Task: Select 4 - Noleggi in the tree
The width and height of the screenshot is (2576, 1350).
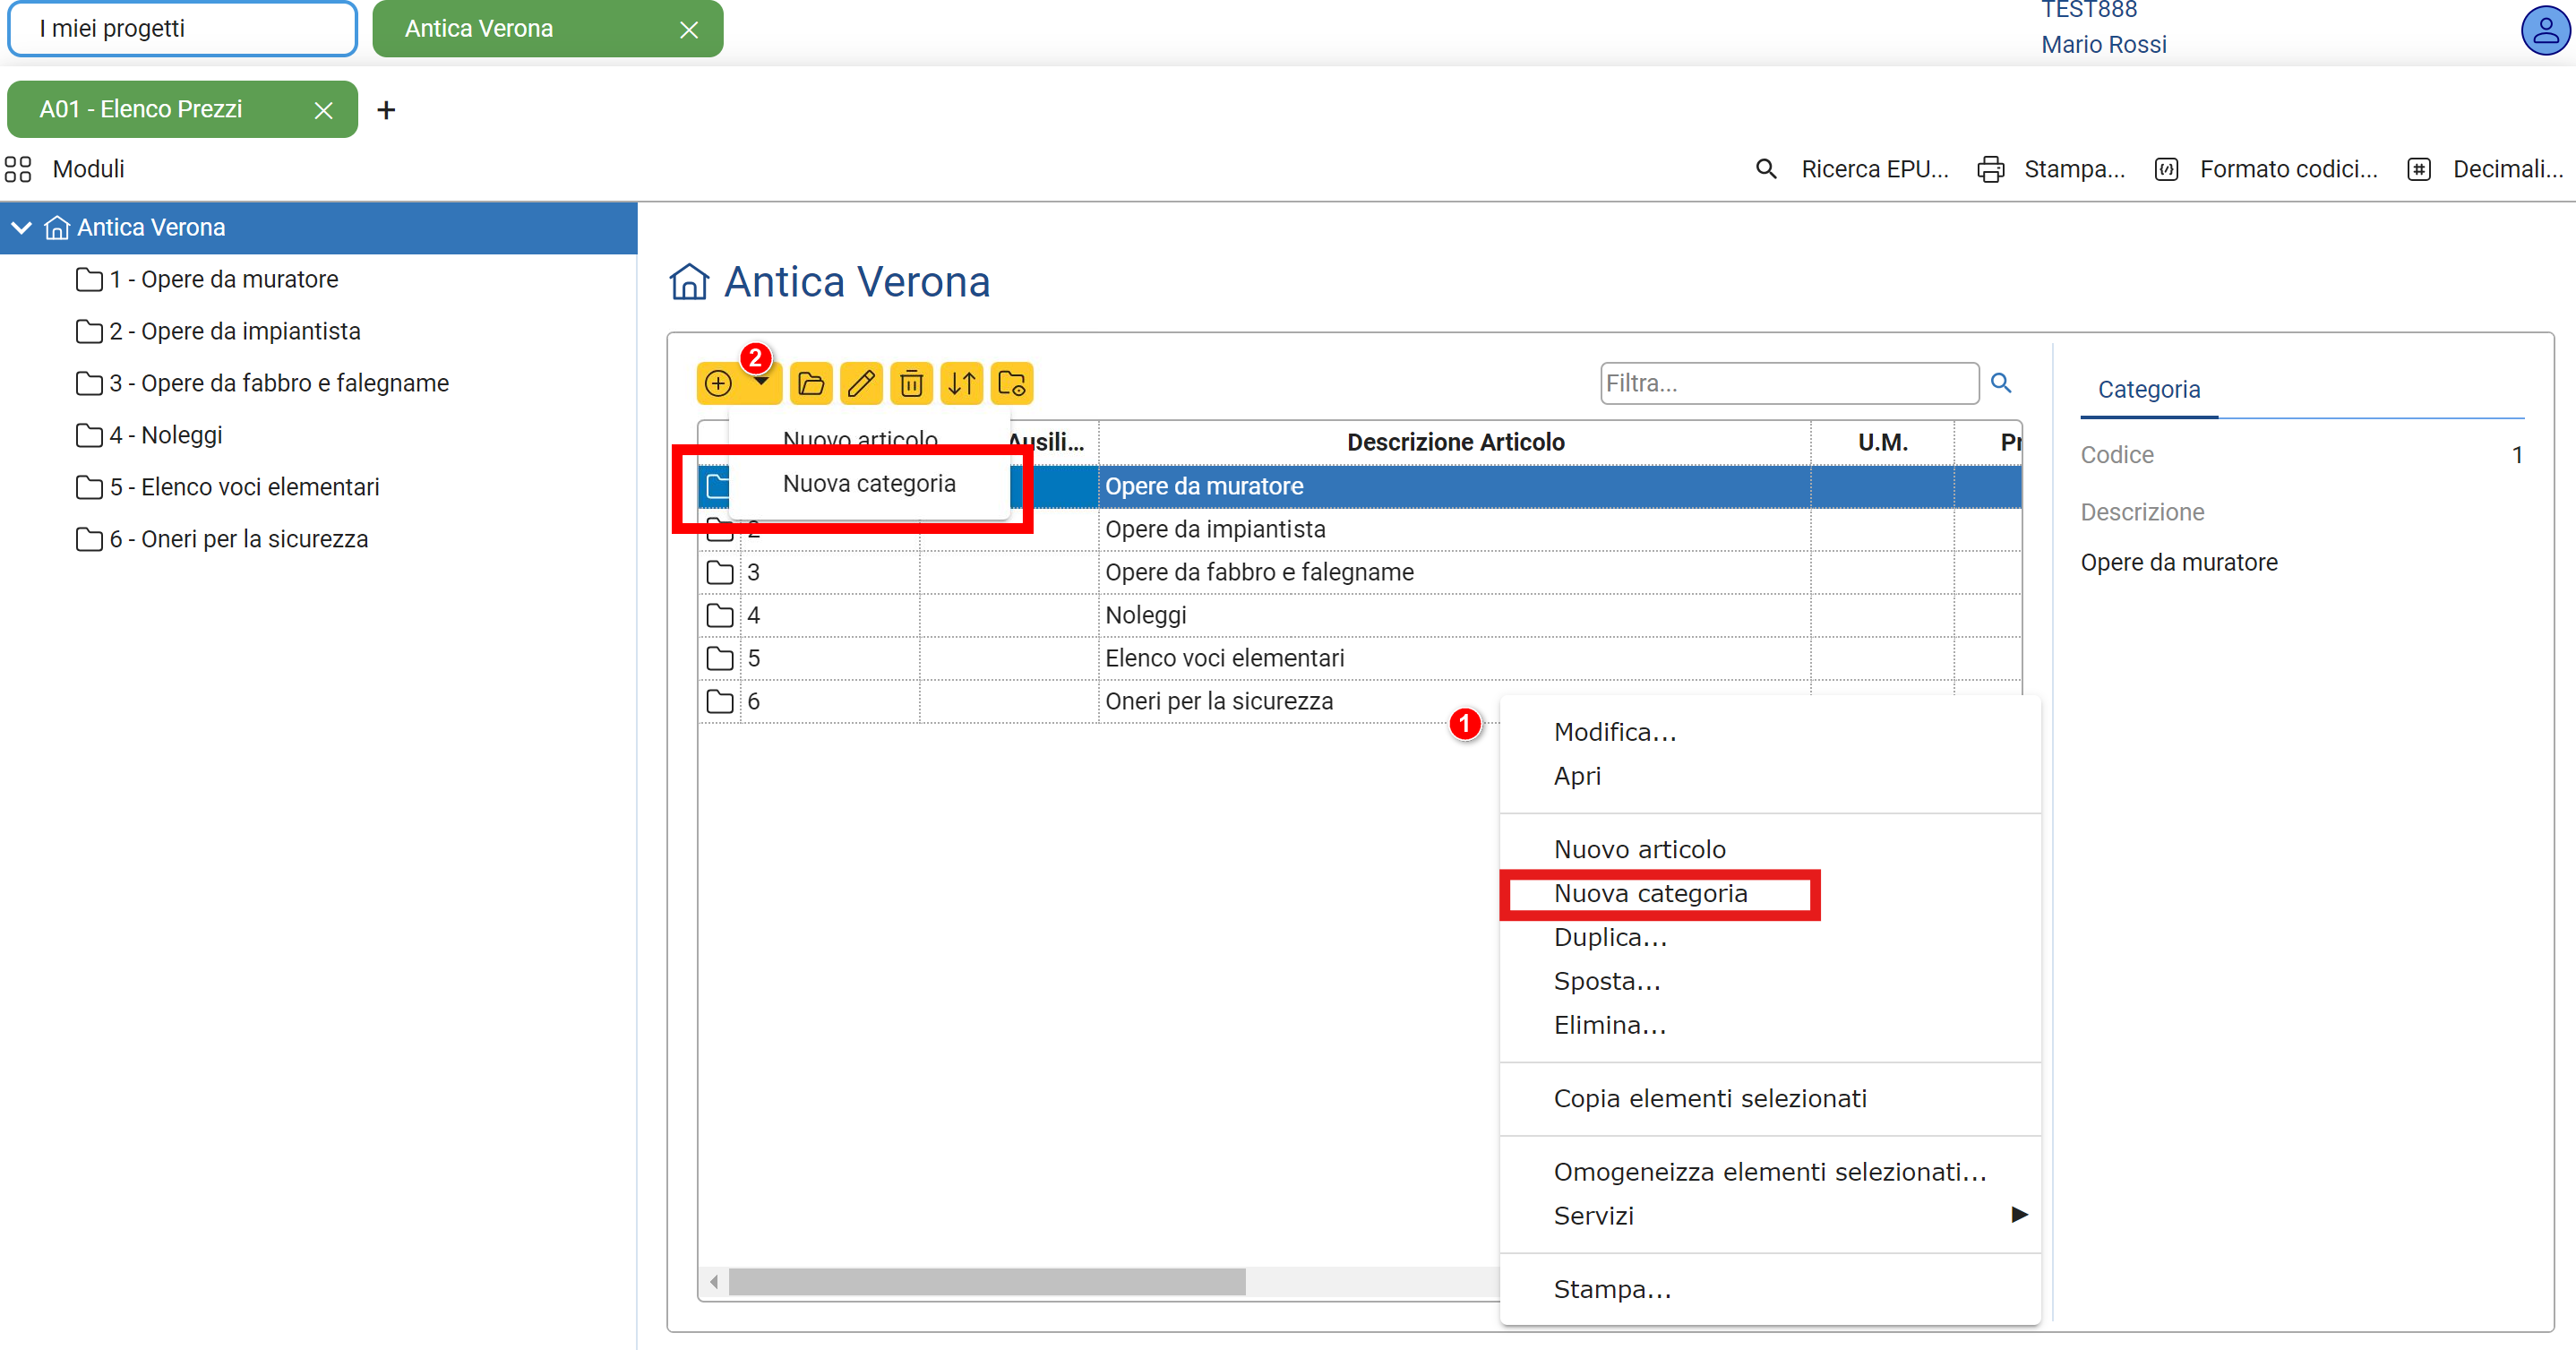Action: click(166, 436)
